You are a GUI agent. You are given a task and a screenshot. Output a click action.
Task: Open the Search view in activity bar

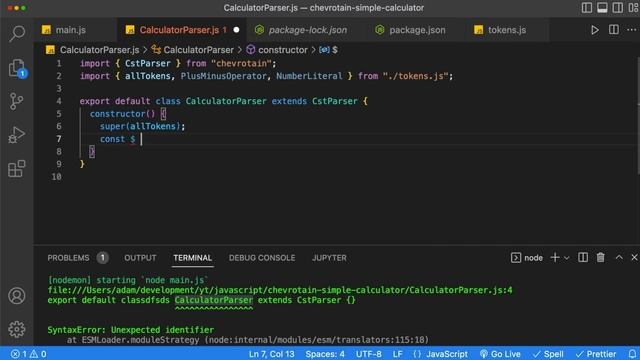tap(17, 33)
